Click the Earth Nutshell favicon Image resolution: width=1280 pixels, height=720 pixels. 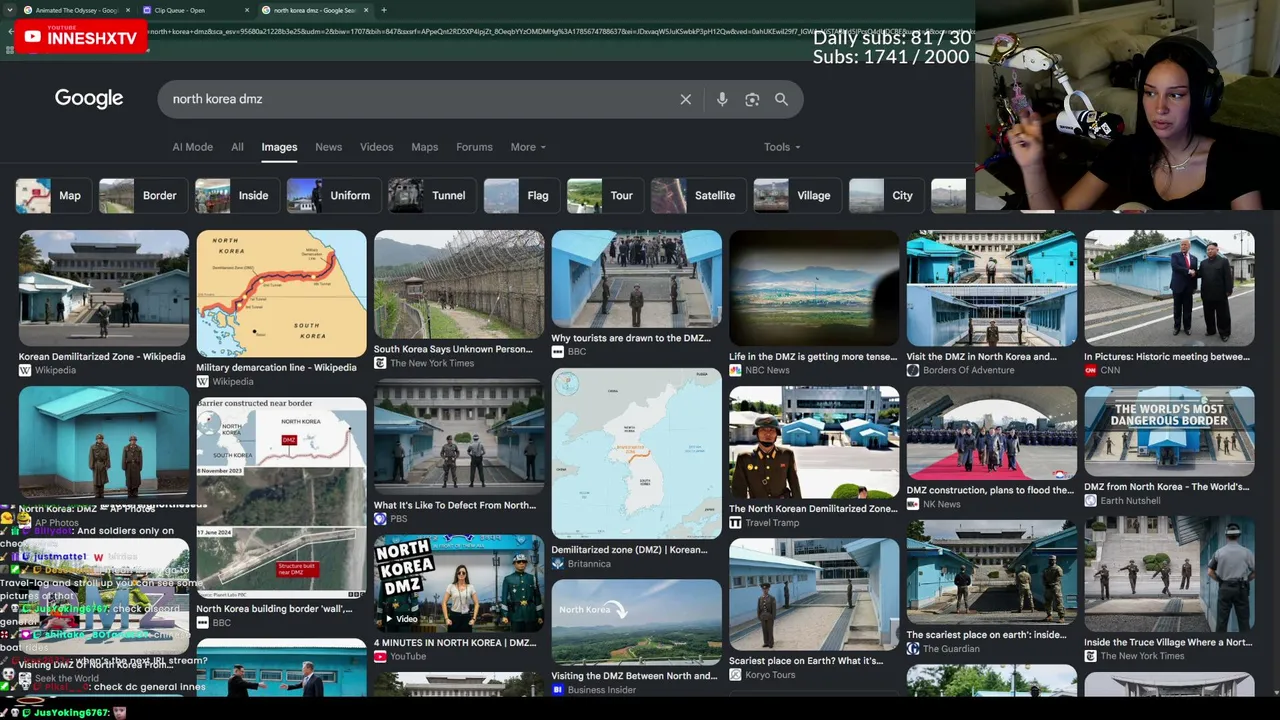click(1090, 500)
